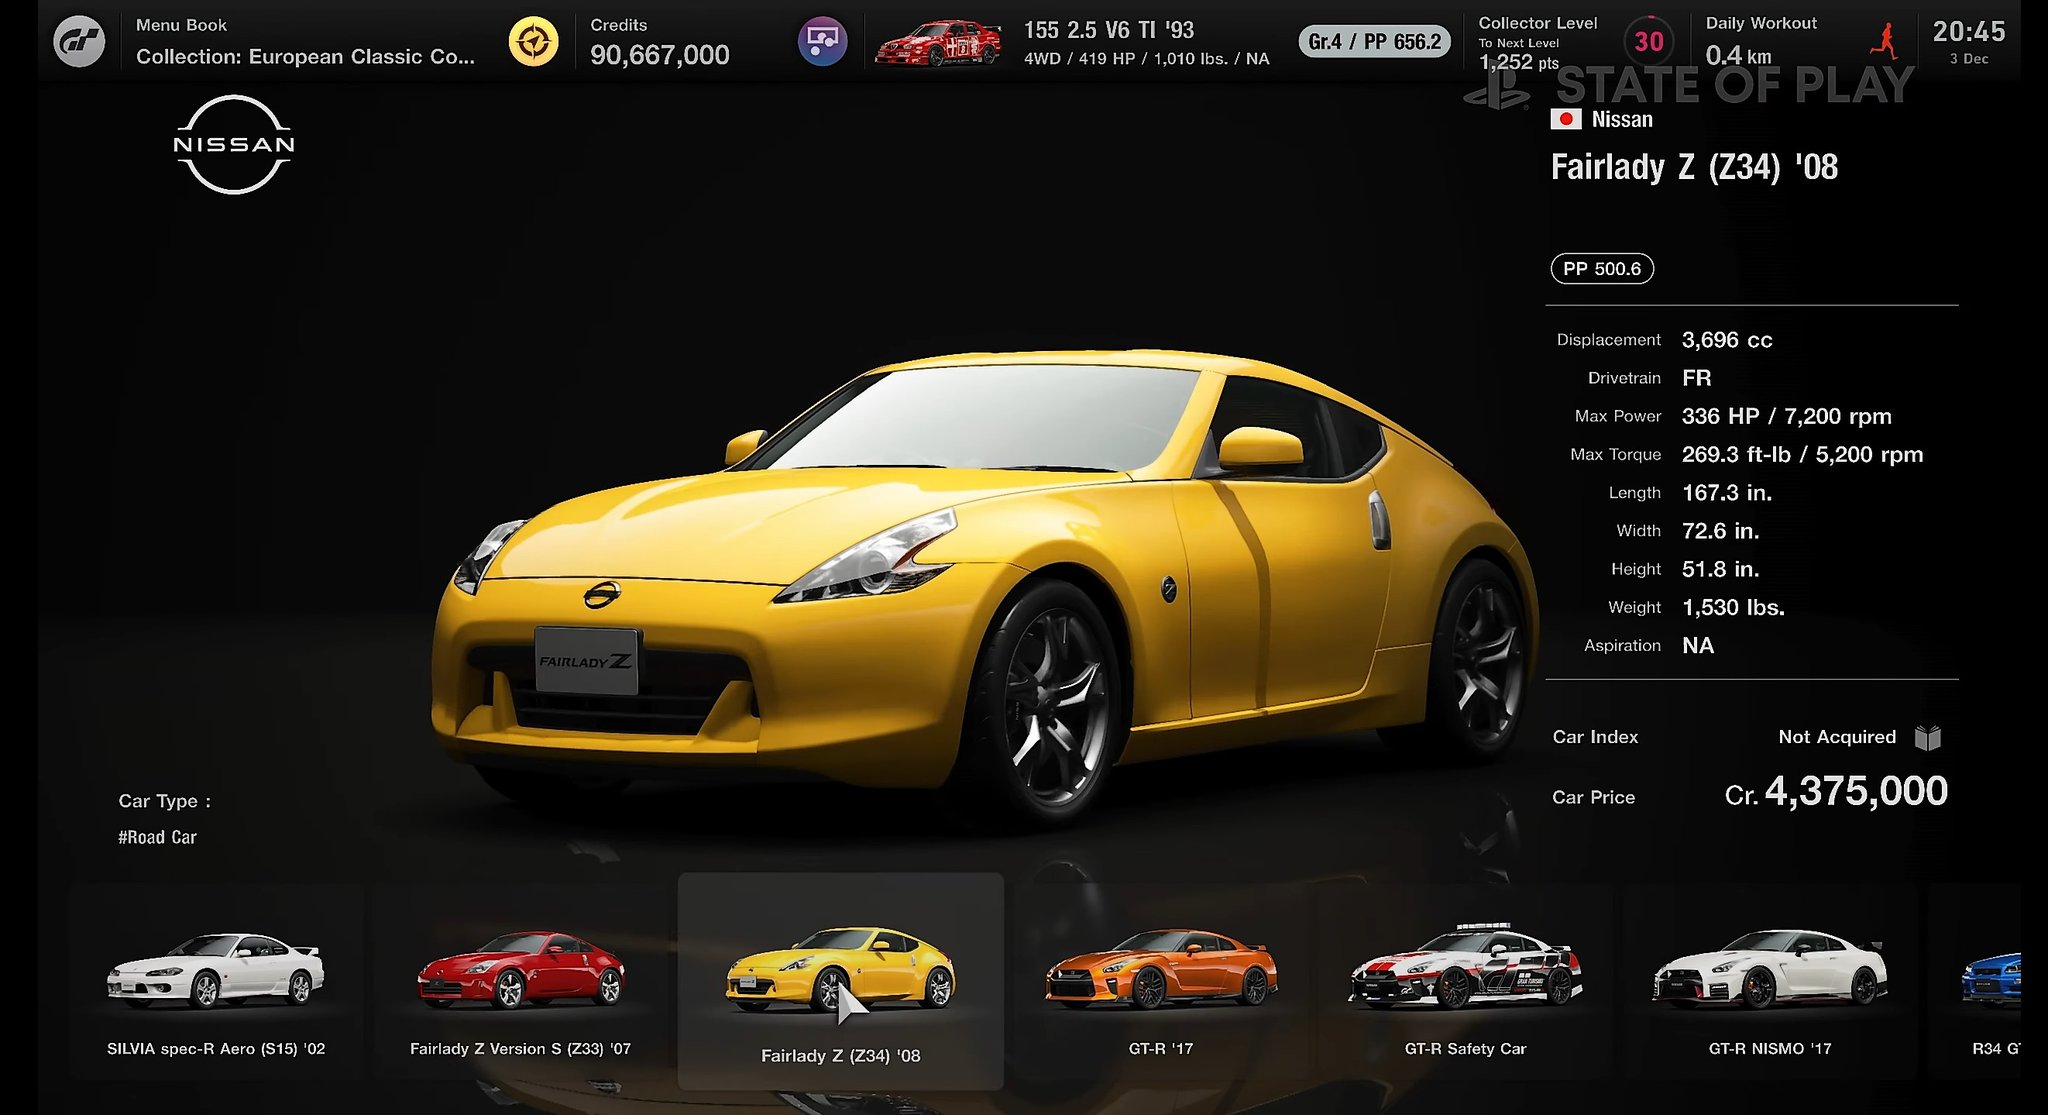Click the Max Torque 269.3 ft-lb value
2048x1115 pixels.
[1802, 454]
